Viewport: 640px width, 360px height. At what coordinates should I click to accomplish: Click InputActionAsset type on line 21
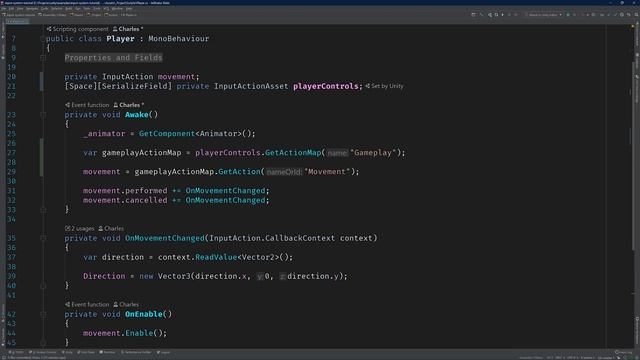251,86
